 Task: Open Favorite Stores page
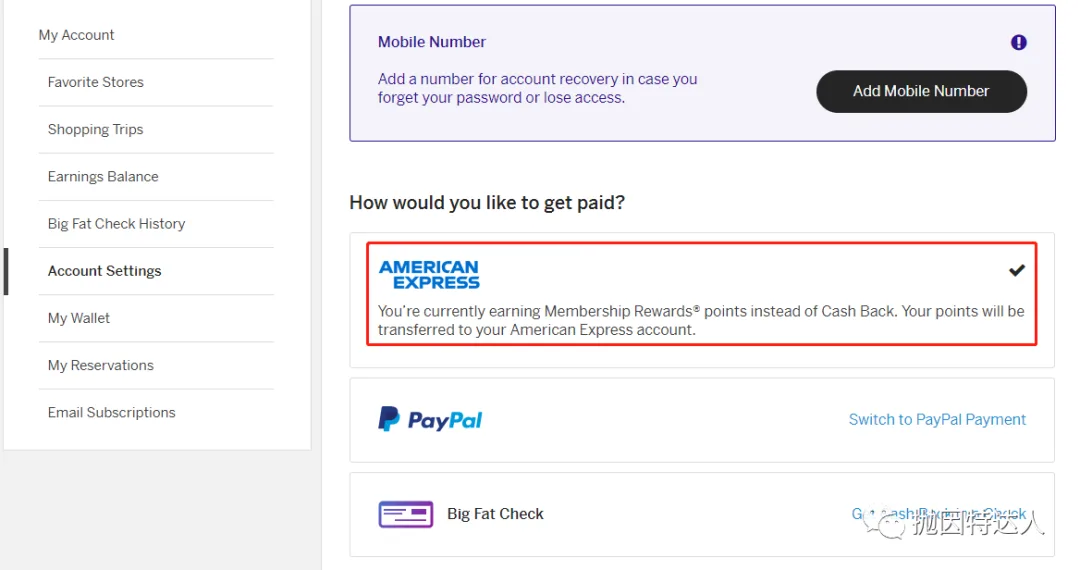[96, 82]
